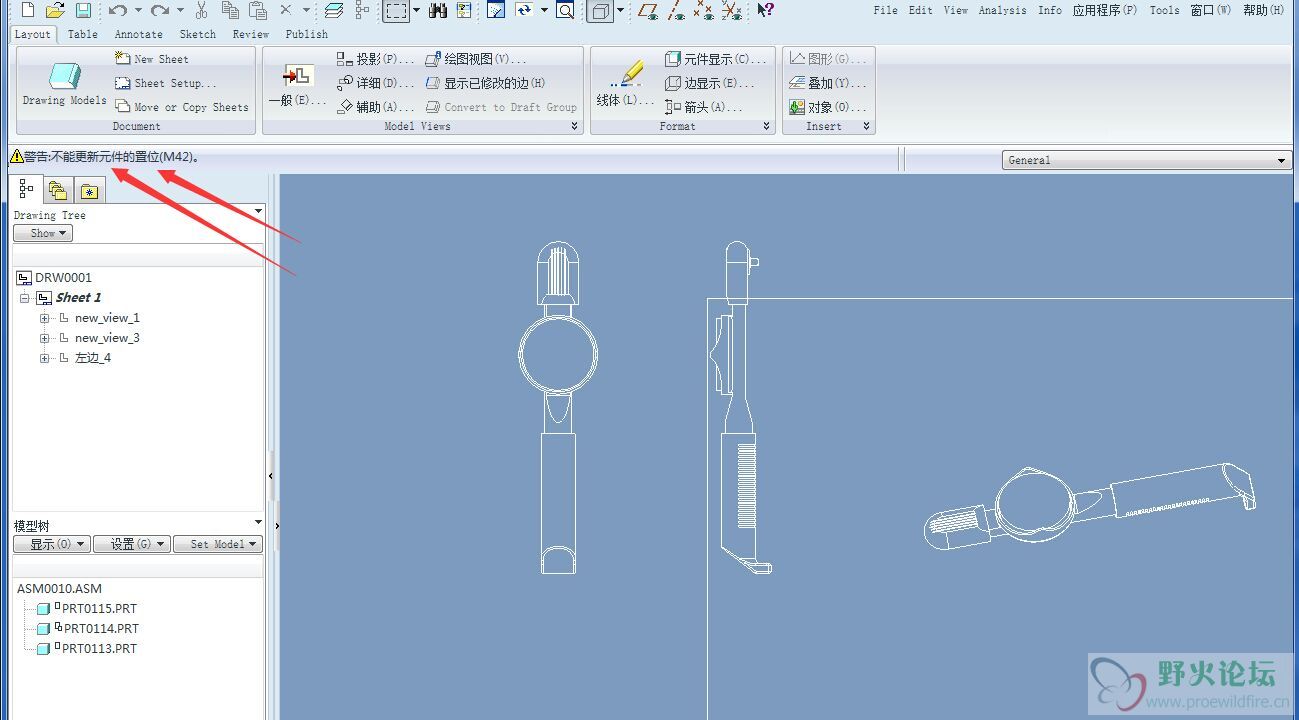The image size is (1299, 720).
Task: Open the Set Model dropdown
Action: pyautogui.click(x=218, y=544)
